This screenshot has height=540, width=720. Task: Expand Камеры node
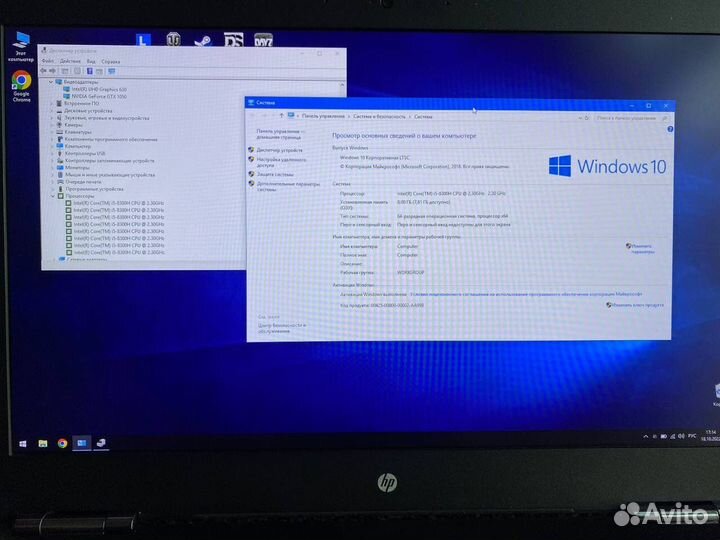click(52, 125)
